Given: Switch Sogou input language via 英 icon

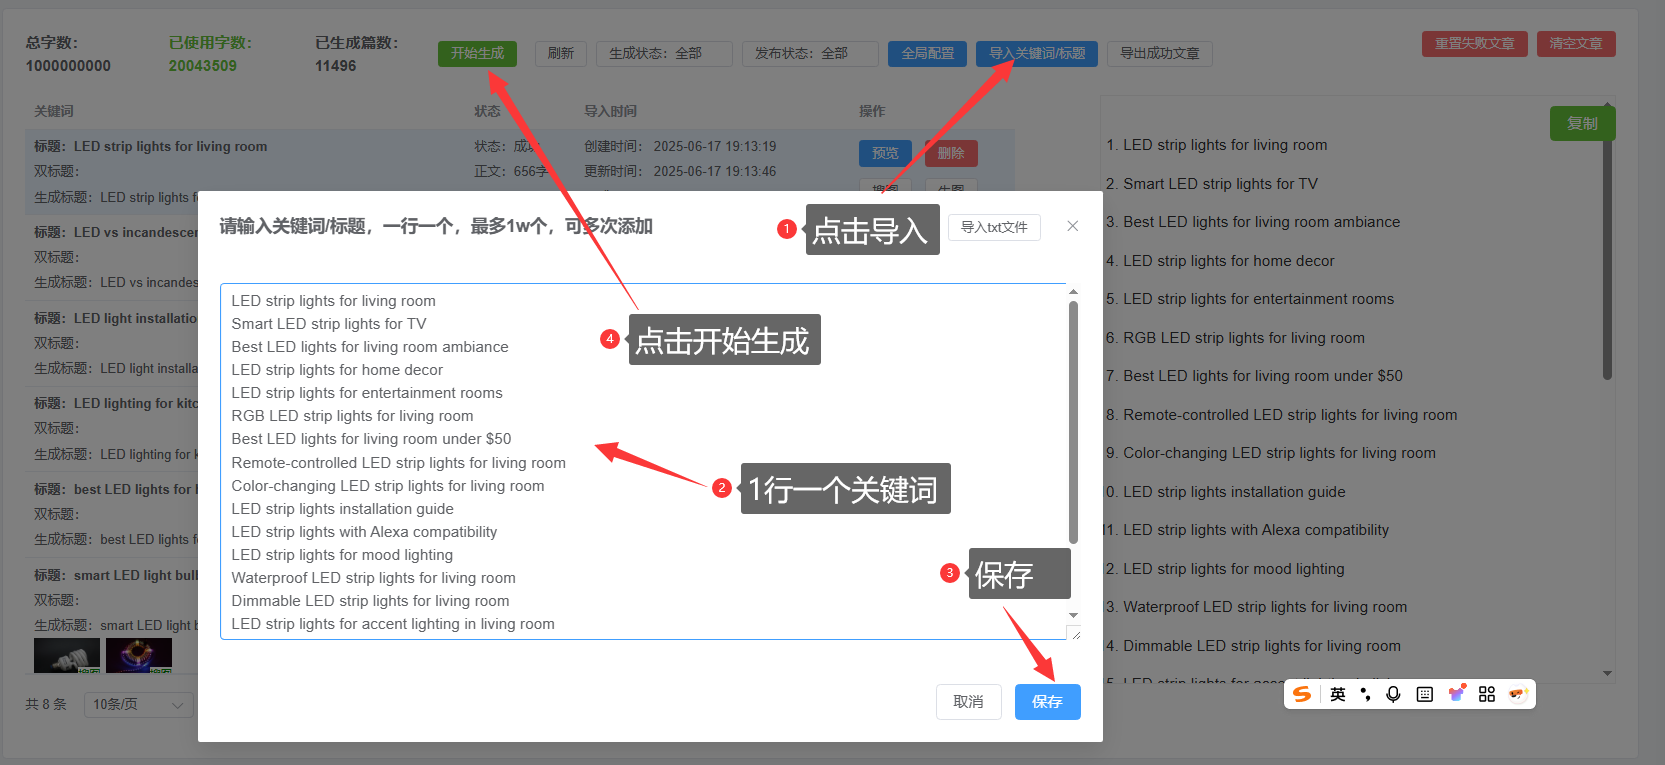Looking at the screenshot, I should (x=1338, y=694).
